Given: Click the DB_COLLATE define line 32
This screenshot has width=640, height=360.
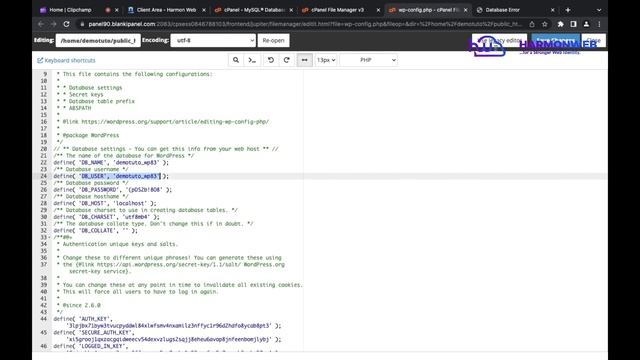Looking at the screenshot, I should point(96,230).
